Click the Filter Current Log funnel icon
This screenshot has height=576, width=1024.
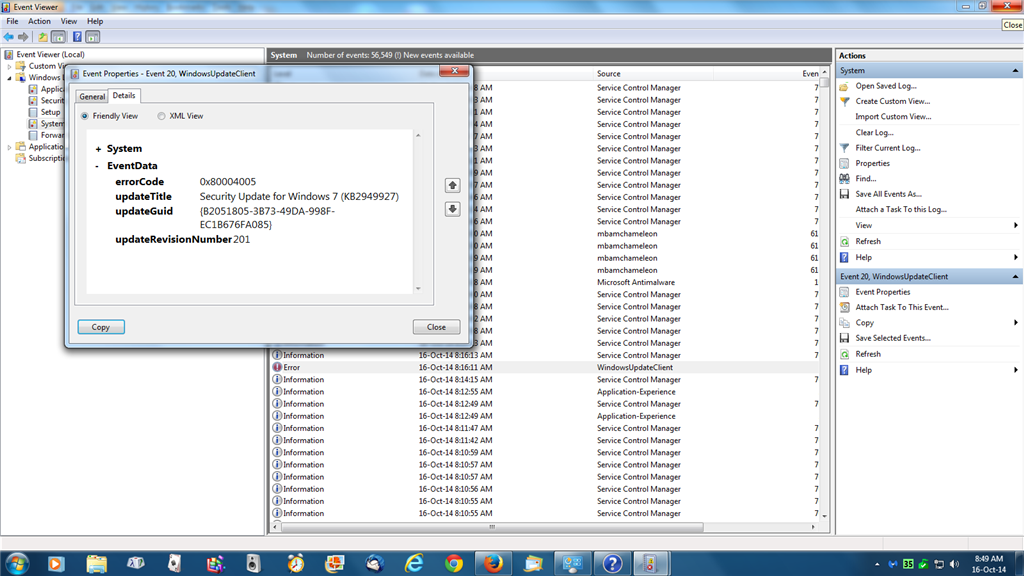(x=844, y=148)
